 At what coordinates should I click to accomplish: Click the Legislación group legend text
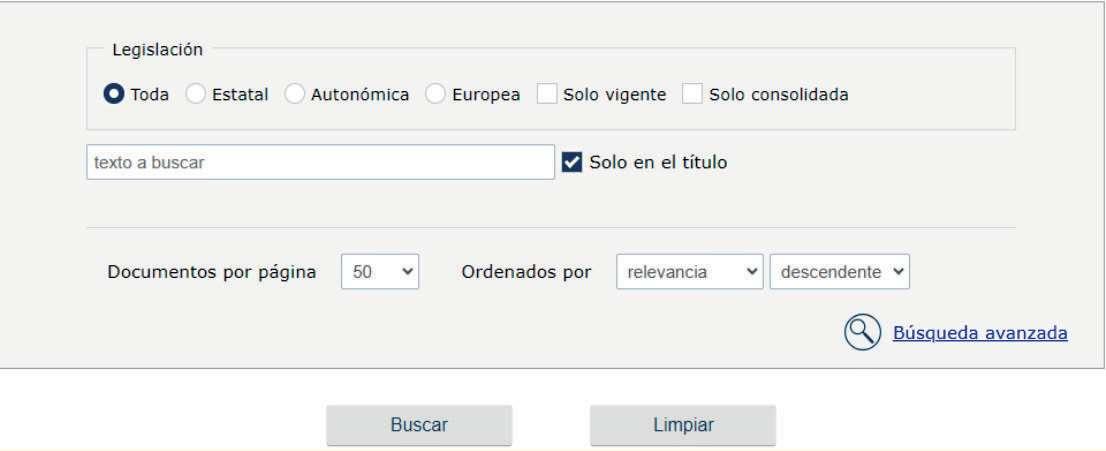158,48
